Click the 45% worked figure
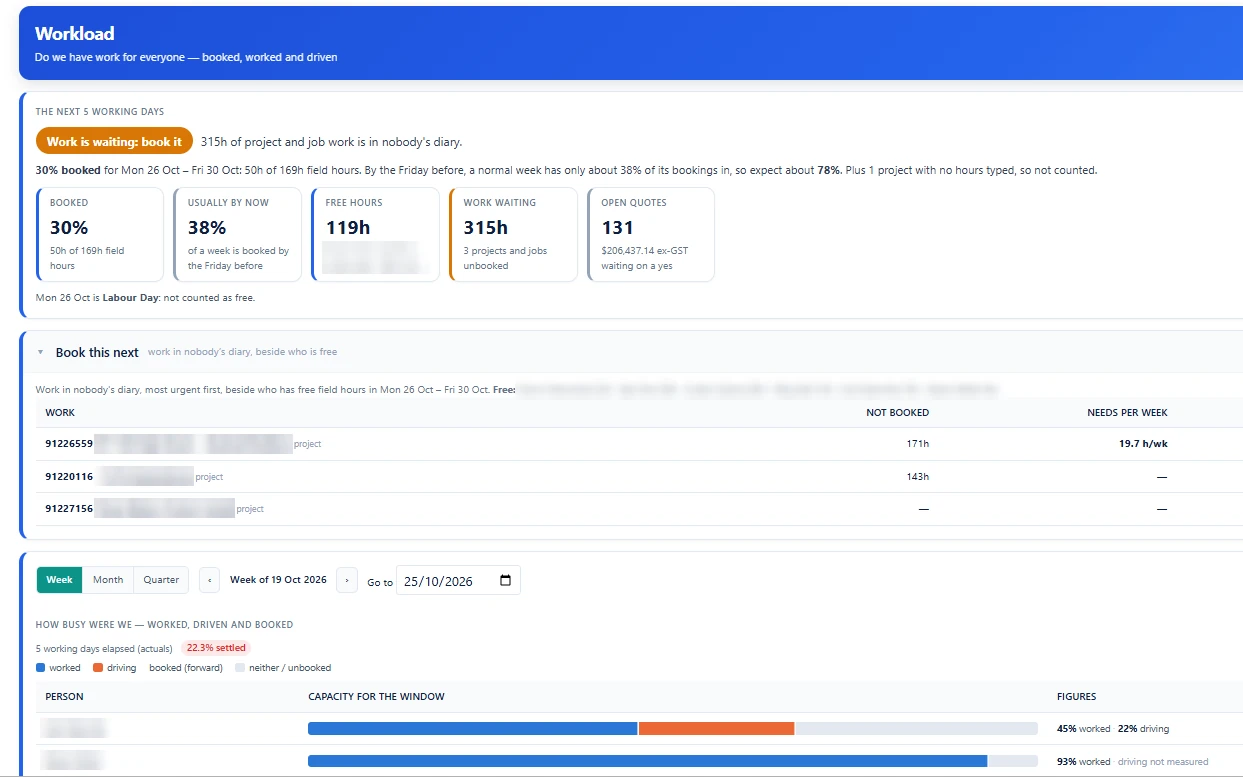Viewport: 1243px width, 777px height. (x=1084, y=729)
